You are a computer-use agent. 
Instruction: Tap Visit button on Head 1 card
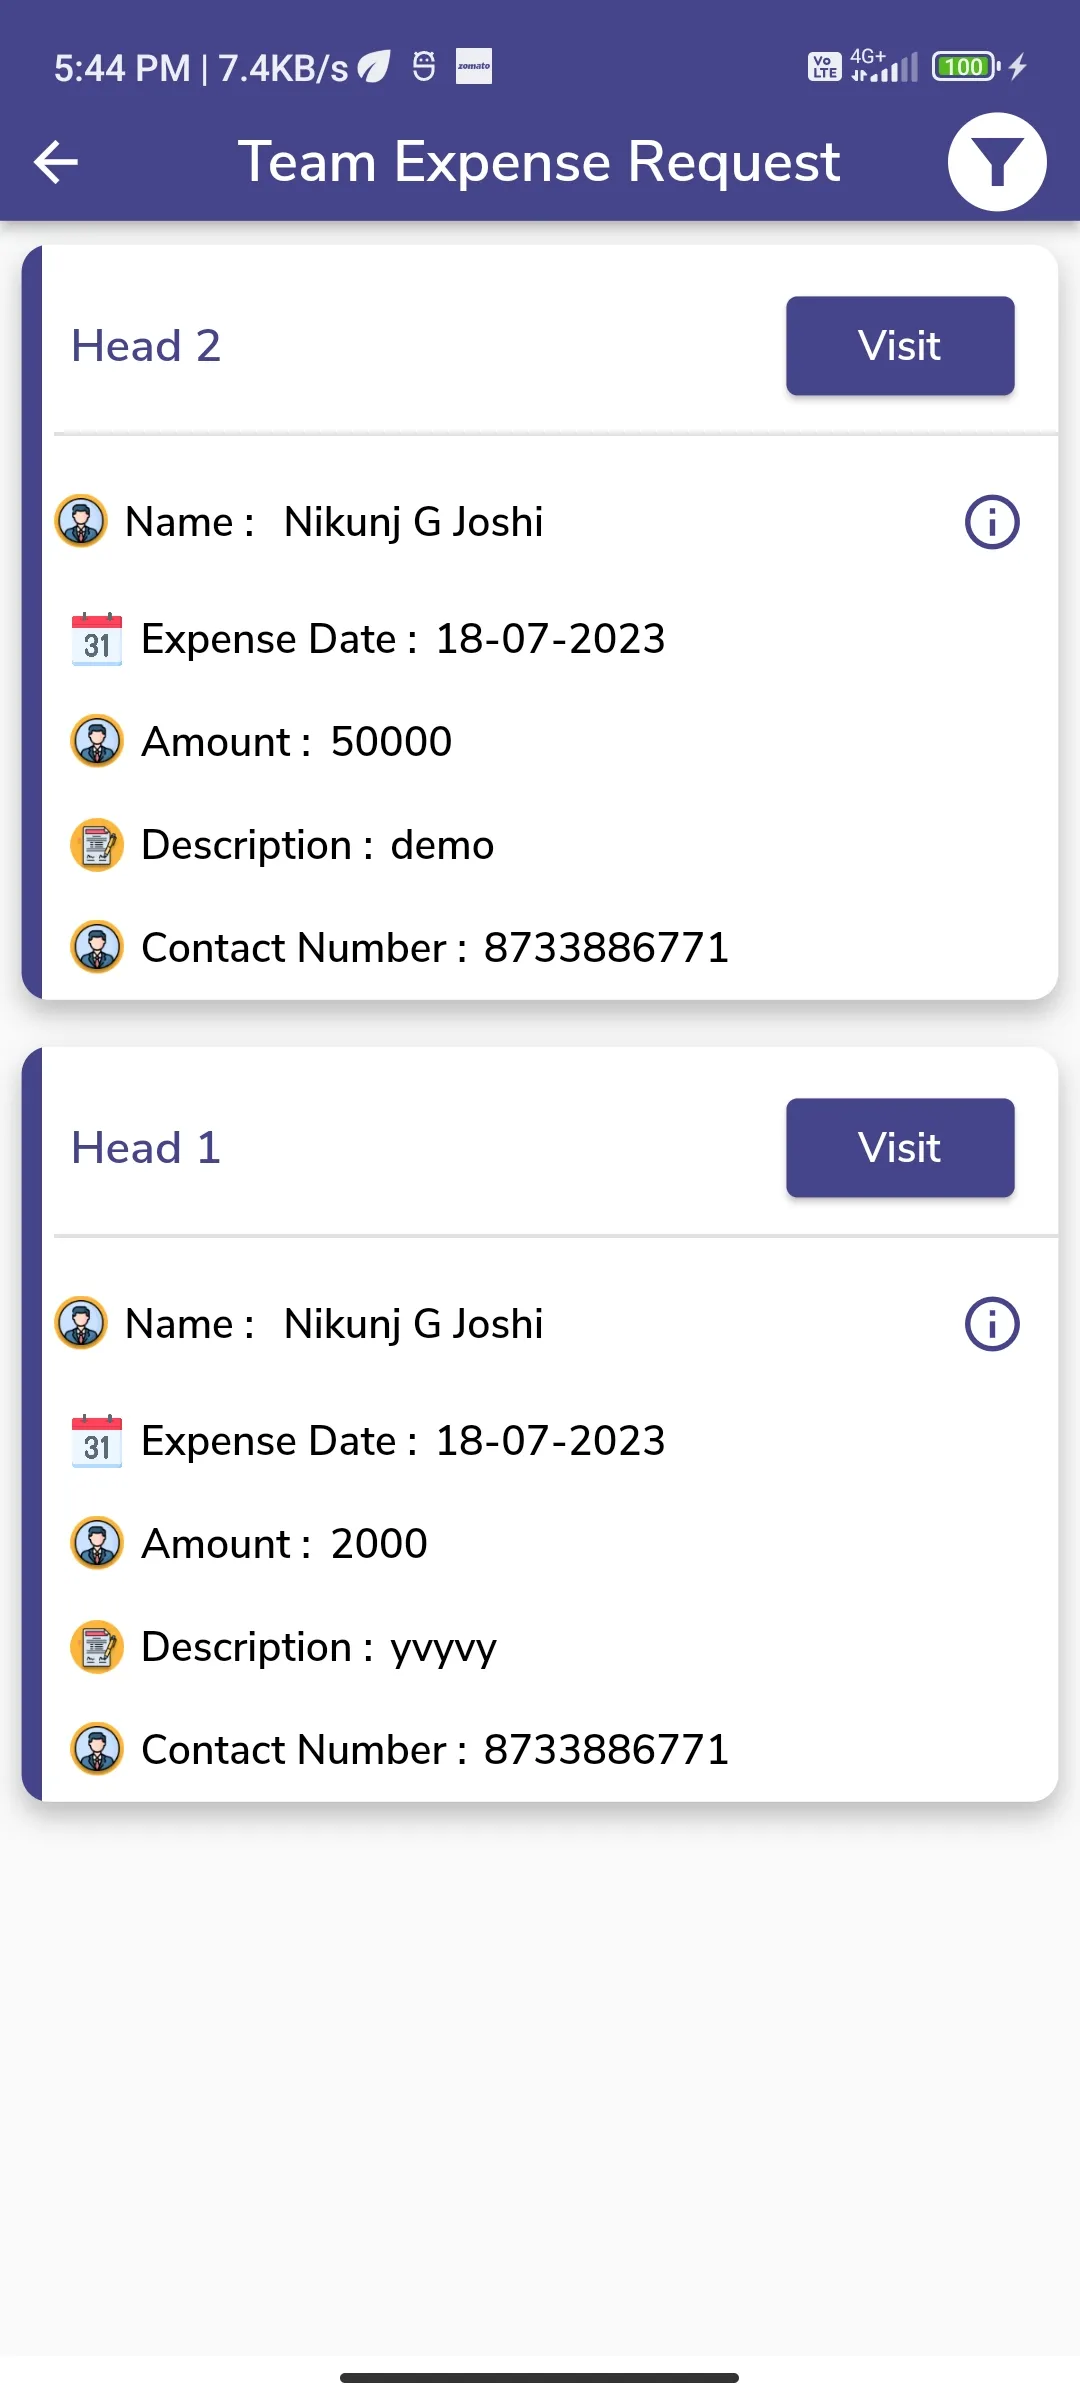900,1148
